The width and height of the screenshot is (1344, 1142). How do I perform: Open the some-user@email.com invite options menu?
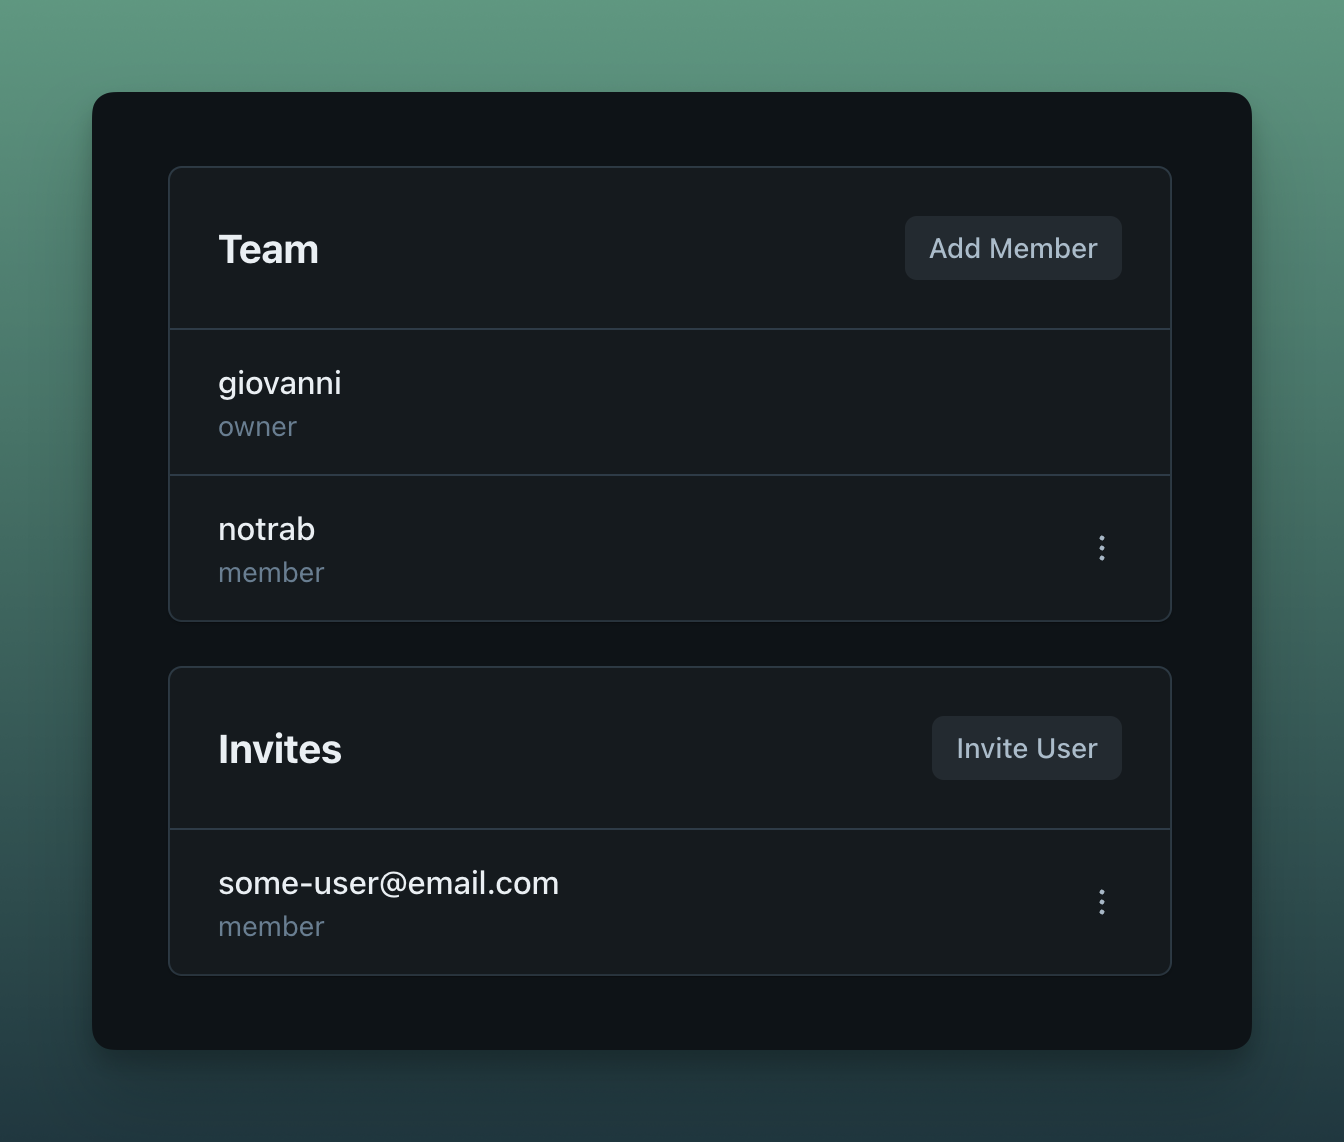1101,902
